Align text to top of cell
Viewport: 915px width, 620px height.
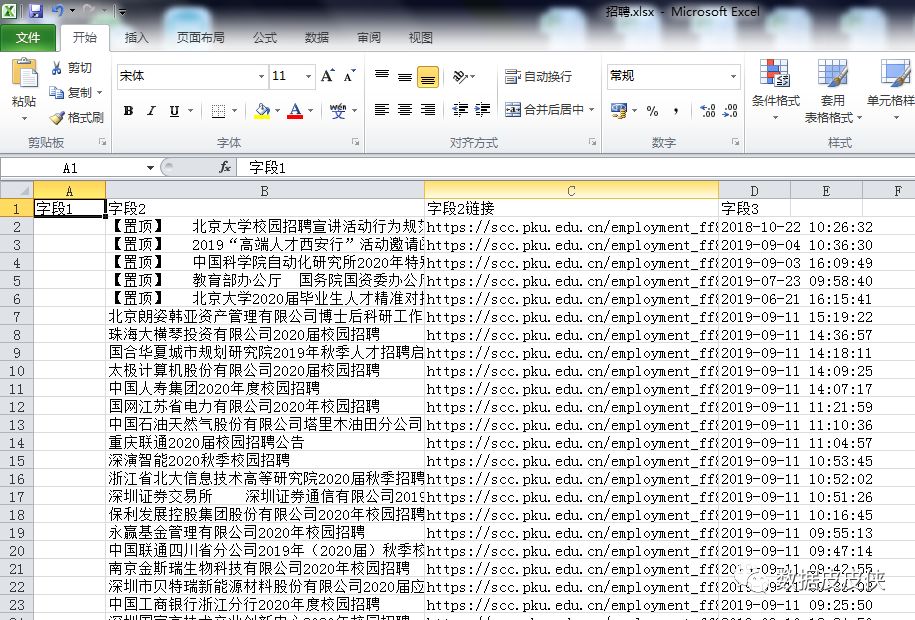click(382, 76)
